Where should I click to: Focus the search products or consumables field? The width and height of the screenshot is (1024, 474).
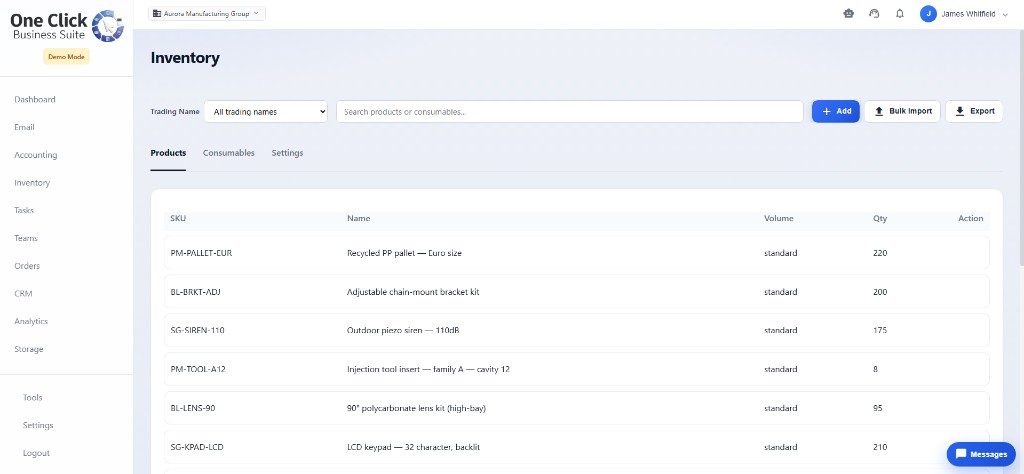[569, 112]
